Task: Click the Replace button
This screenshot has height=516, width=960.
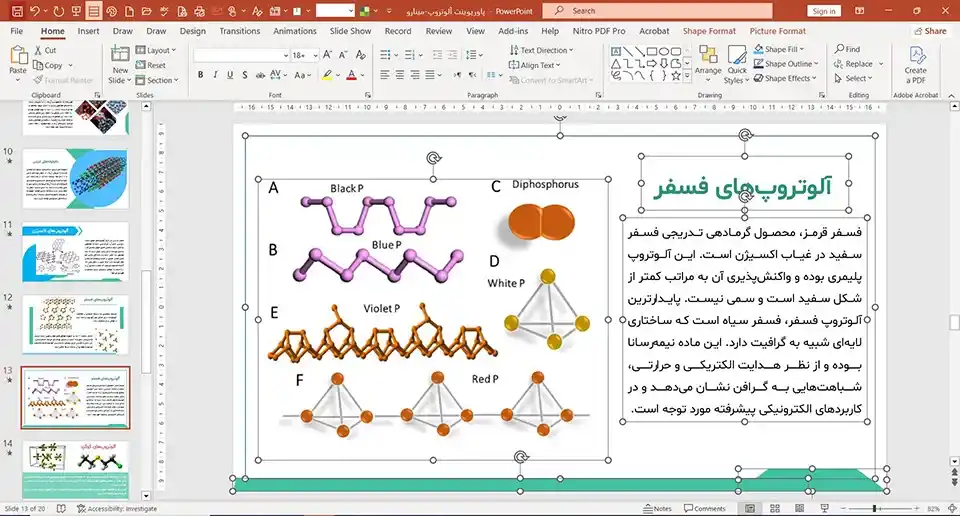Action: tap(853, 64)
